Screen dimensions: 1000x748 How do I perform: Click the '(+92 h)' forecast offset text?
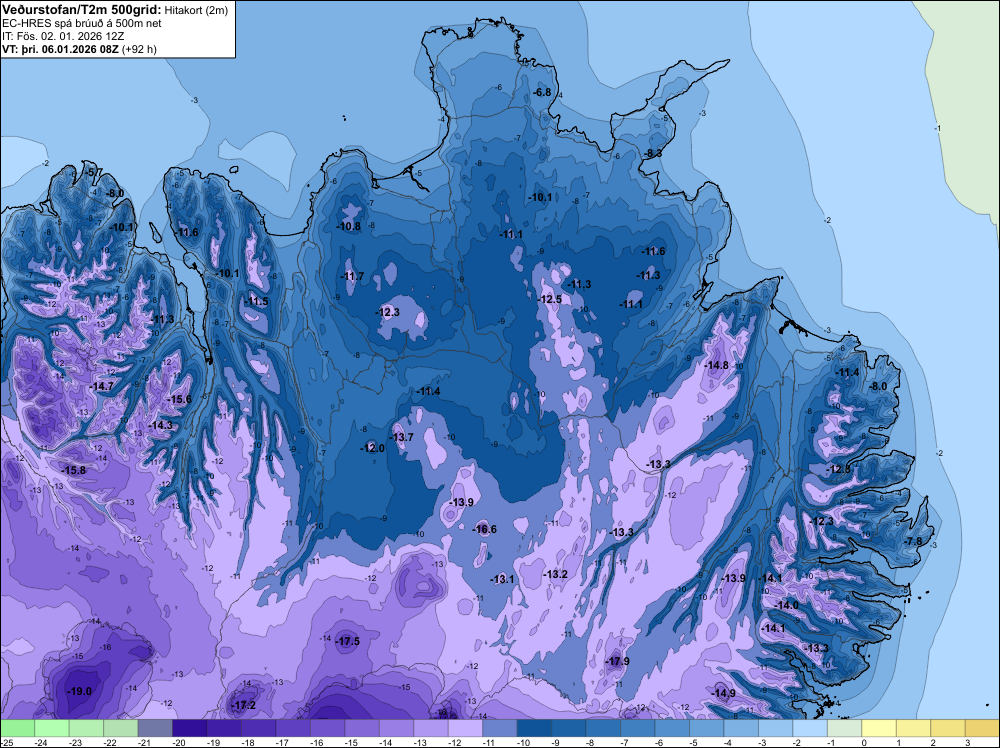pyautogui.click(x=139, y=49)
